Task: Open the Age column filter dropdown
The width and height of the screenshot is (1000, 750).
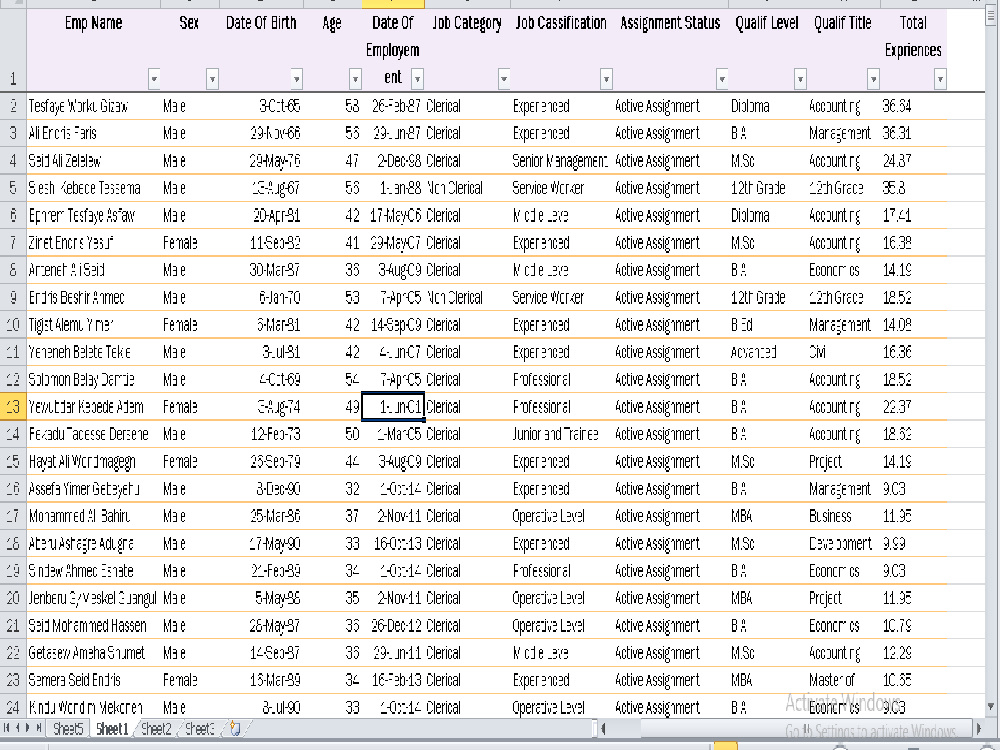Action: 355,79
